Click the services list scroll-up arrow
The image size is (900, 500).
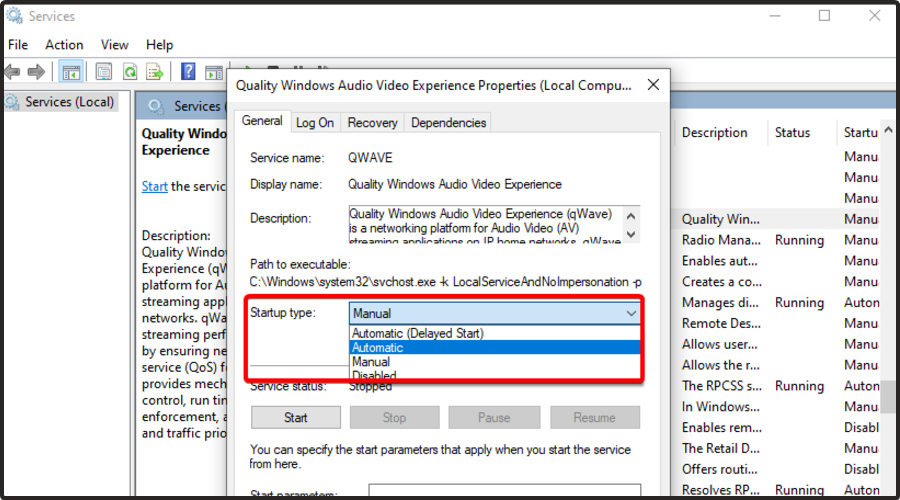[x=888, y=130]
